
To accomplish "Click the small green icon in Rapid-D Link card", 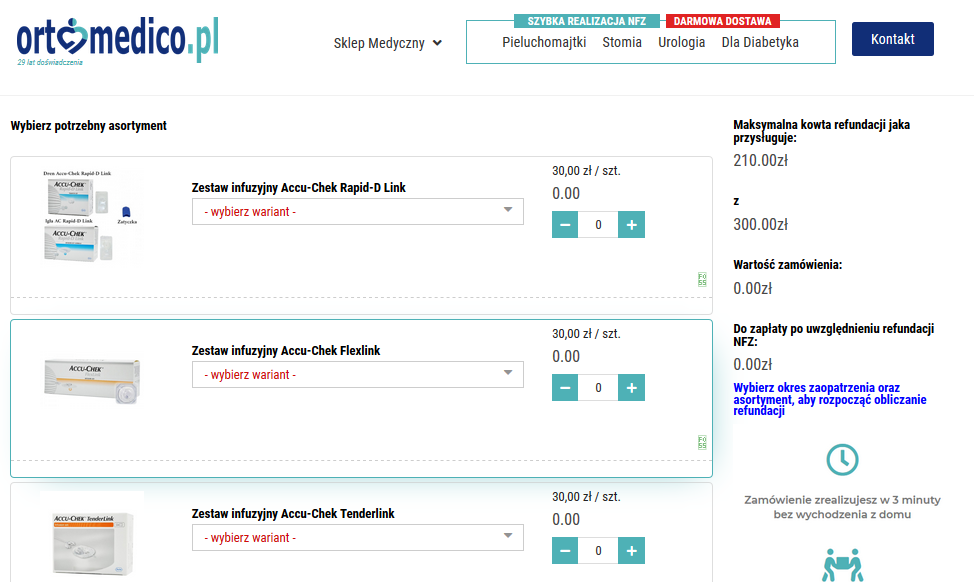I will (702, 280).
